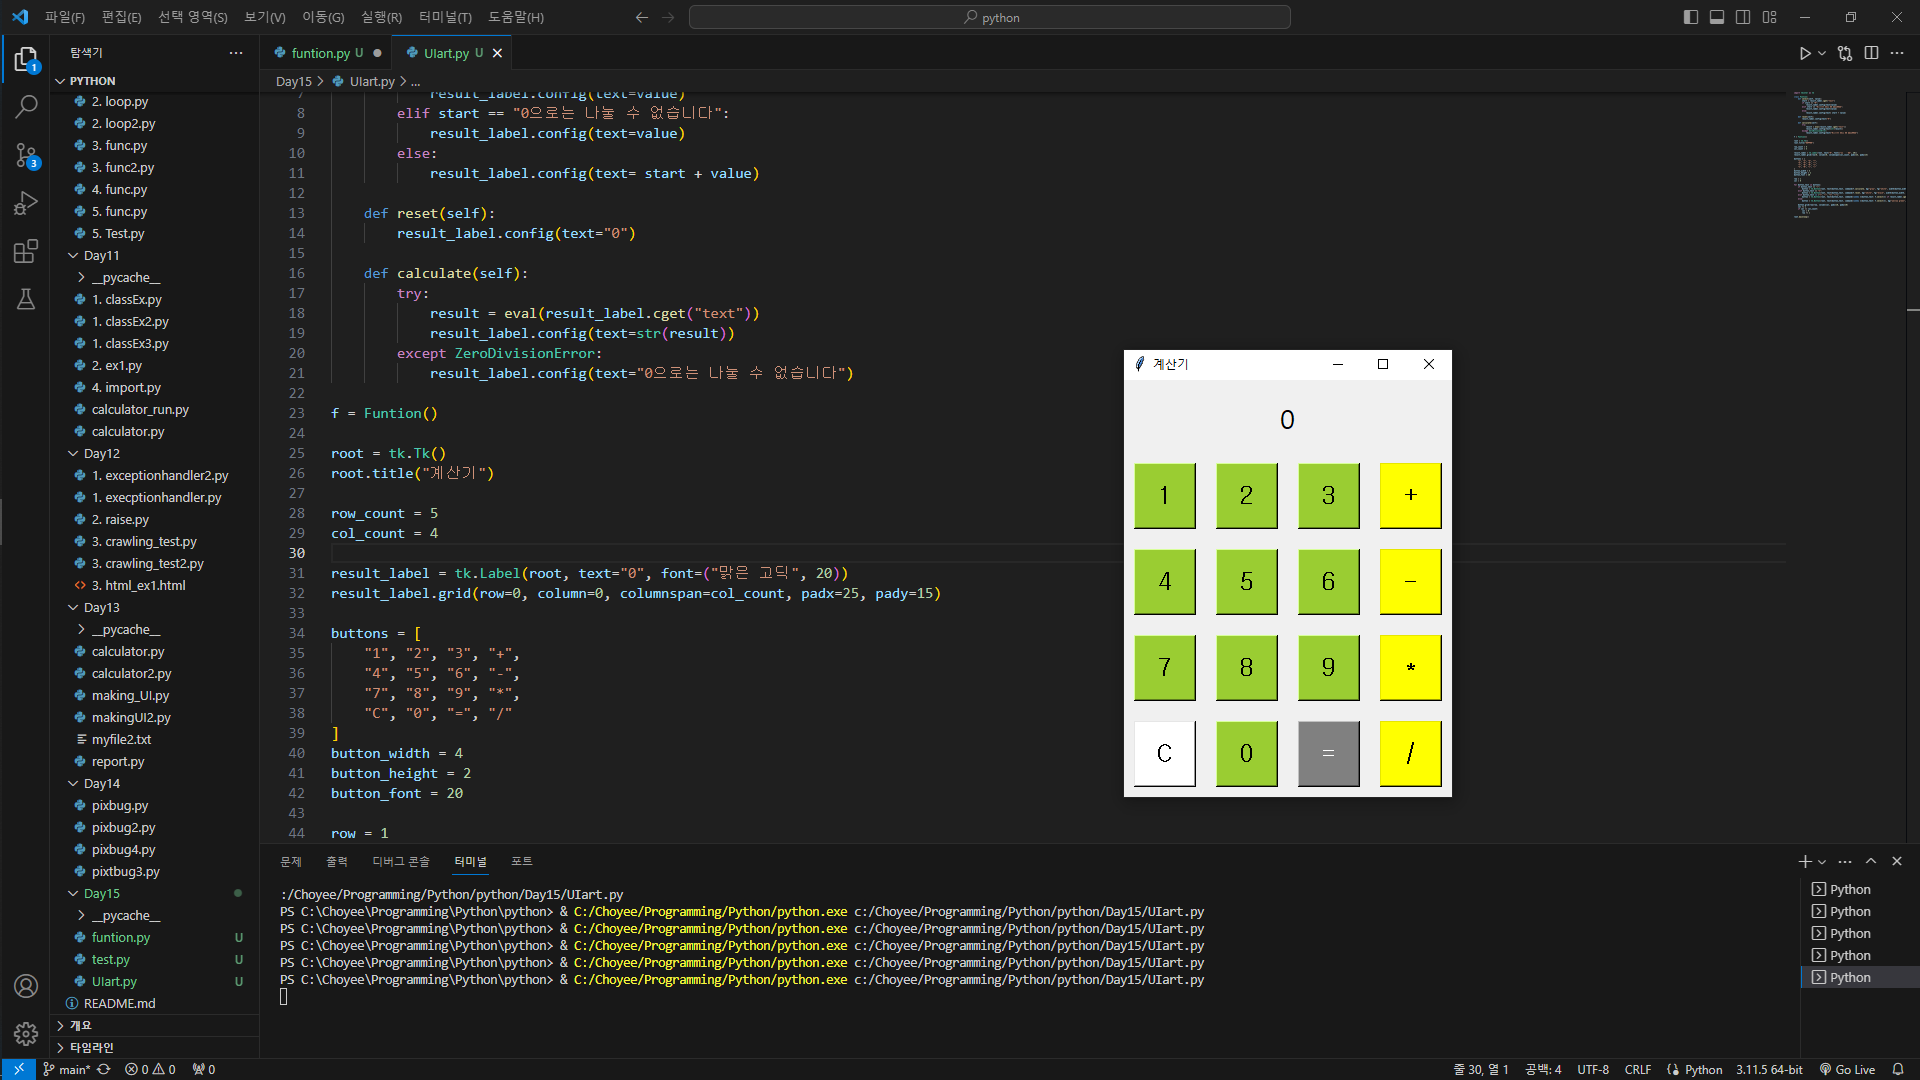This screenshot has width=1920, height=1080.
Task: Click the Run Python File play button
Action: (1805, 53)
